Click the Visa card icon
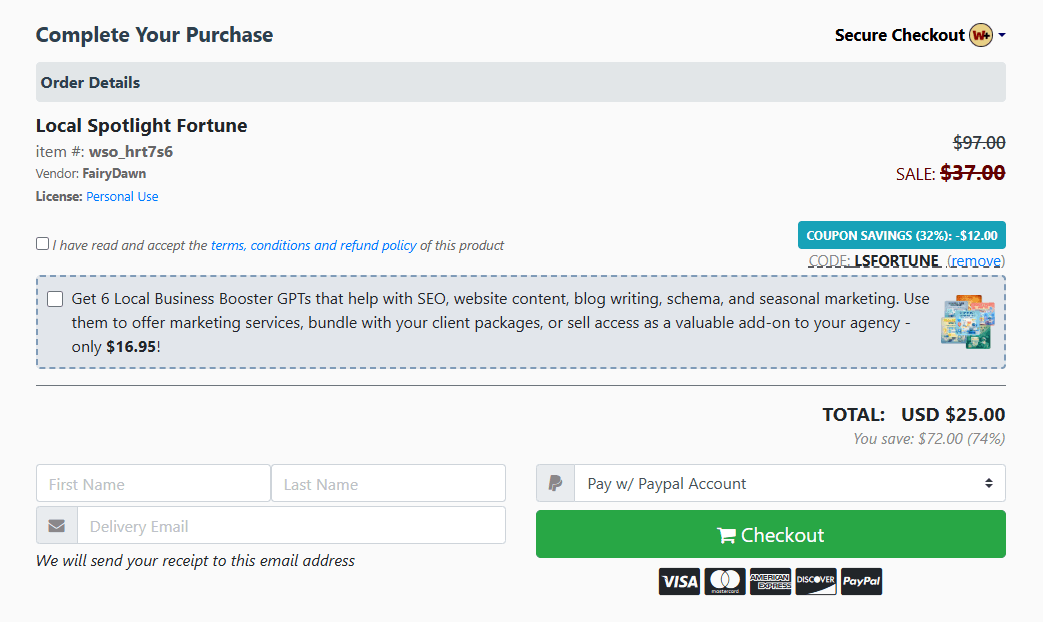Image resolution: width=1043 pixels, height=622 pixels. pos(679,581)
